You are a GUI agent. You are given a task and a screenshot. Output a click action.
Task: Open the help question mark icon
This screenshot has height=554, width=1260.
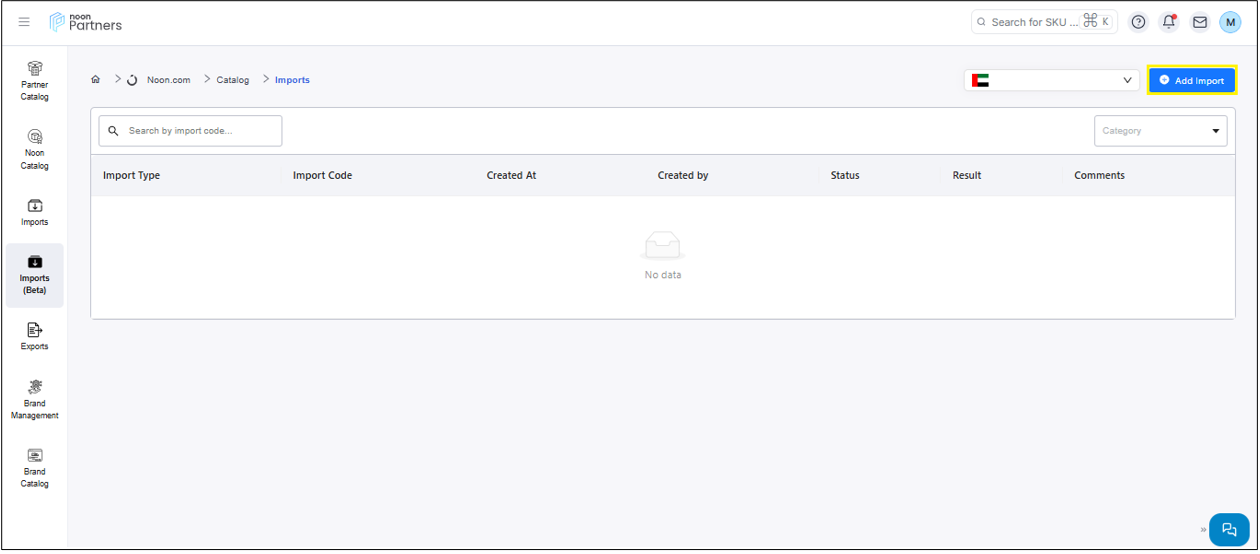click(1138, 22)
